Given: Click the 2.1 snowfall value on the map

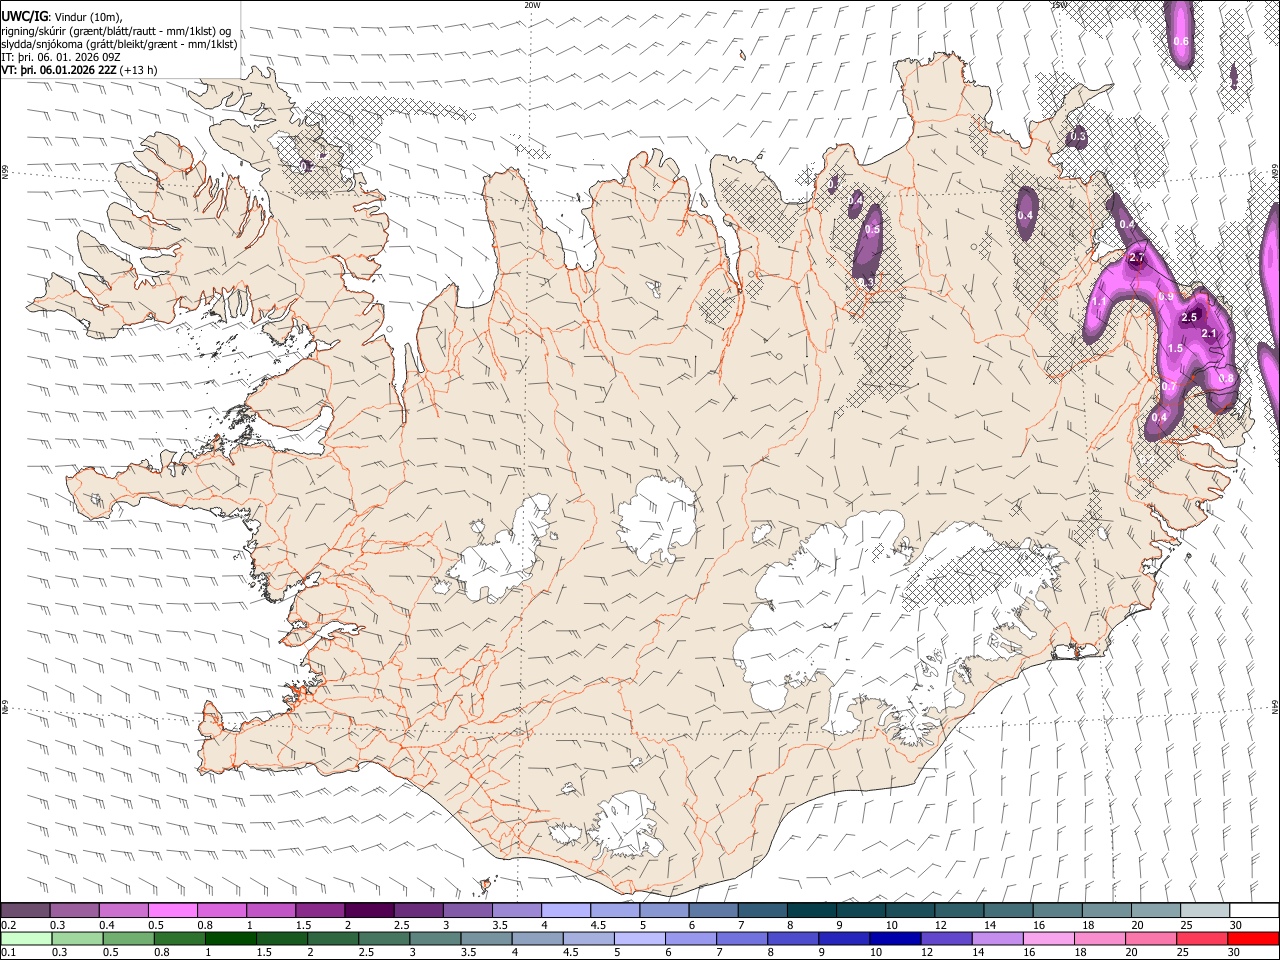Looking at the screenshot, I should (1208, 334).
